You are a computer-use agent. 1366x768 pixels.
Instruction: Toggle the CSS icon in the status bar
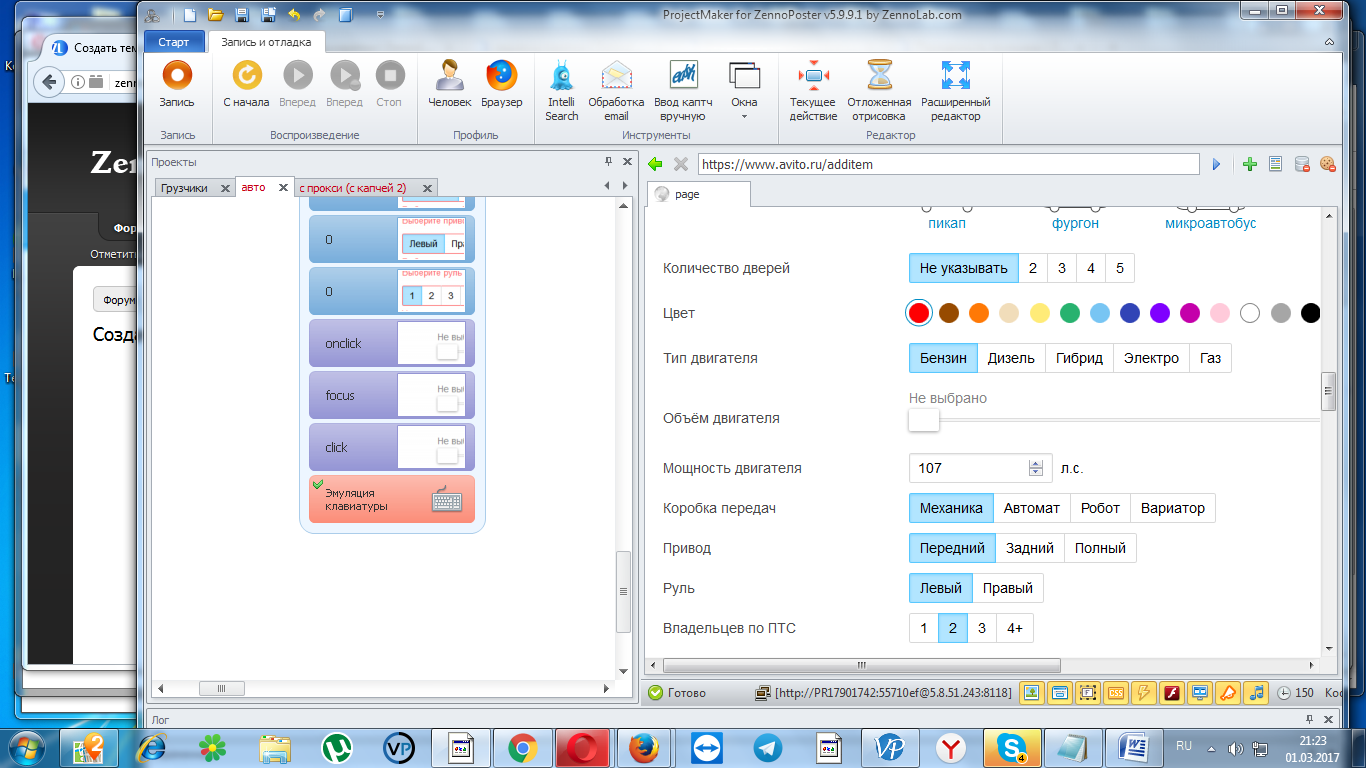1116,692
